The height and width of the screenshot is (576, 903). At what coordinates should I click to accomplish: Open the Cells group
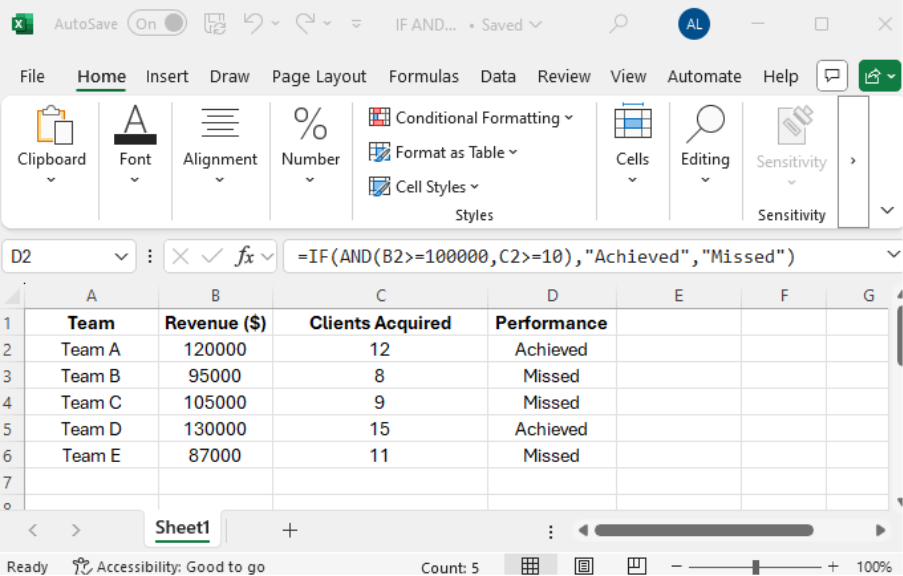tap(632, 145)
